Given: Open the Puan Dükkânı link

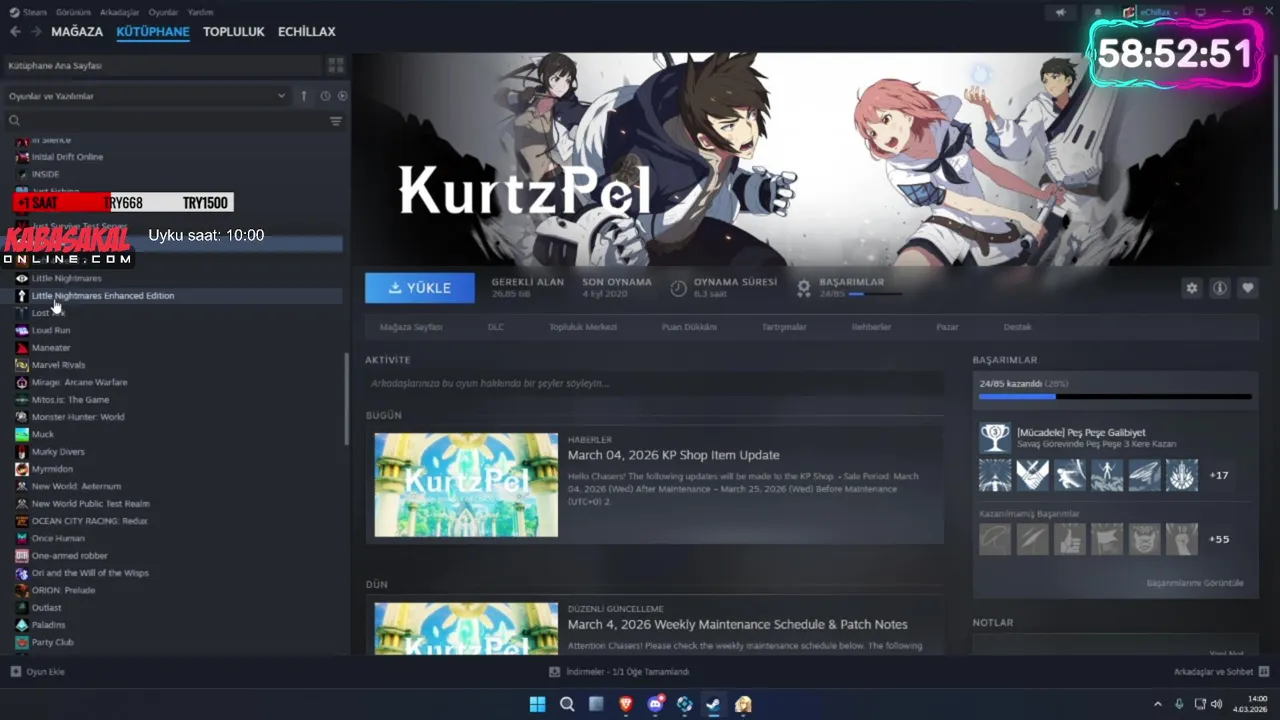Looking at the screenshot, I should [689, 327].
